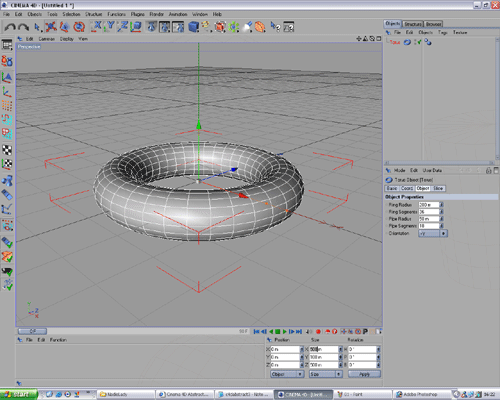Image resolution: width=500 pixels, height=400 pixels.
Task: Open the Object dropdown in Coordinates manager
Action: tap(287, 374)
